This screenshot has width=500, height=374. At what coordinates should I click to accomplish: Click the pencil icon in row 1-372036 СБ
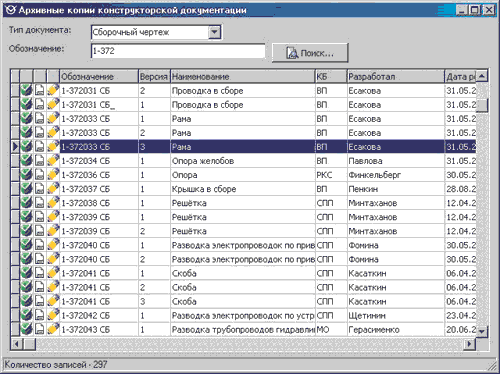pyautogui.click(x=53, y=175)
